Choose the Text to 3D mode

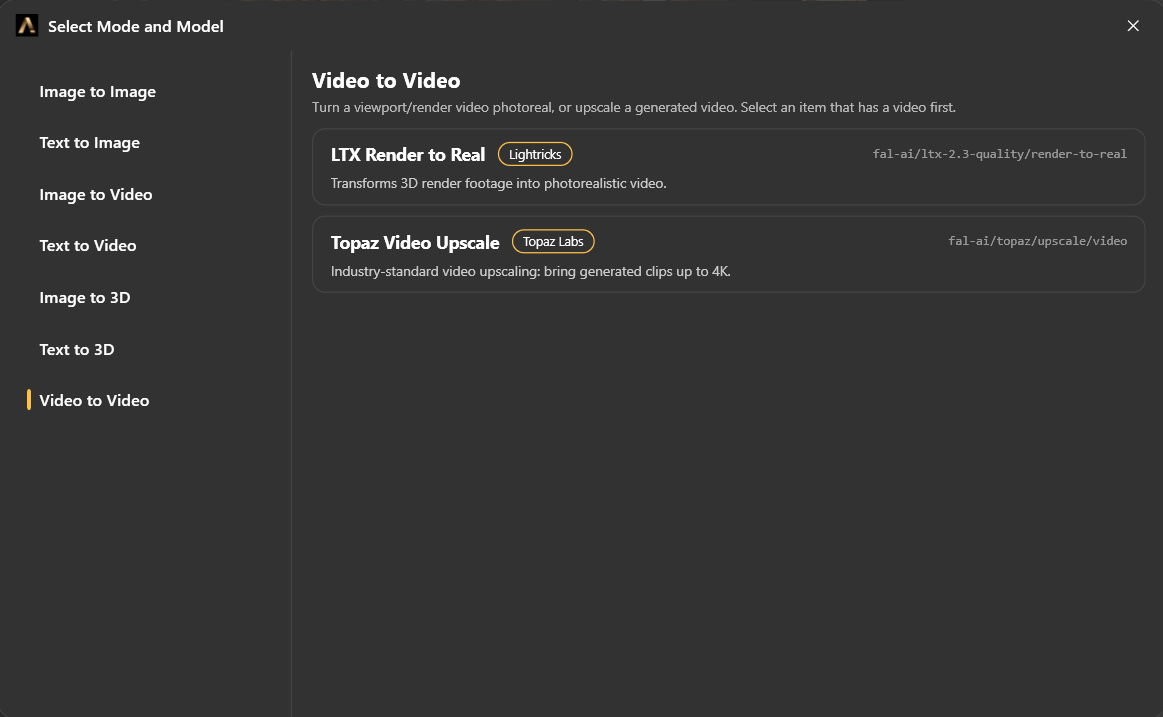click(76, 349)
